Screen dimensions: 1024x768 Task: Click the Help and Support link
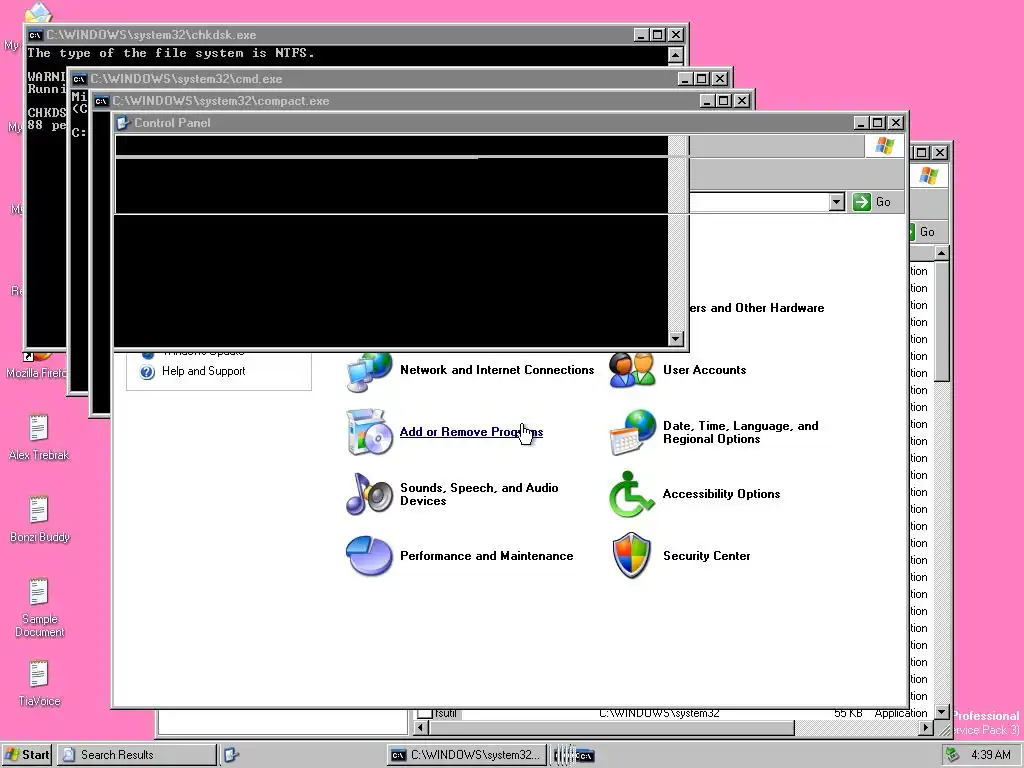(x=203, y=371)
